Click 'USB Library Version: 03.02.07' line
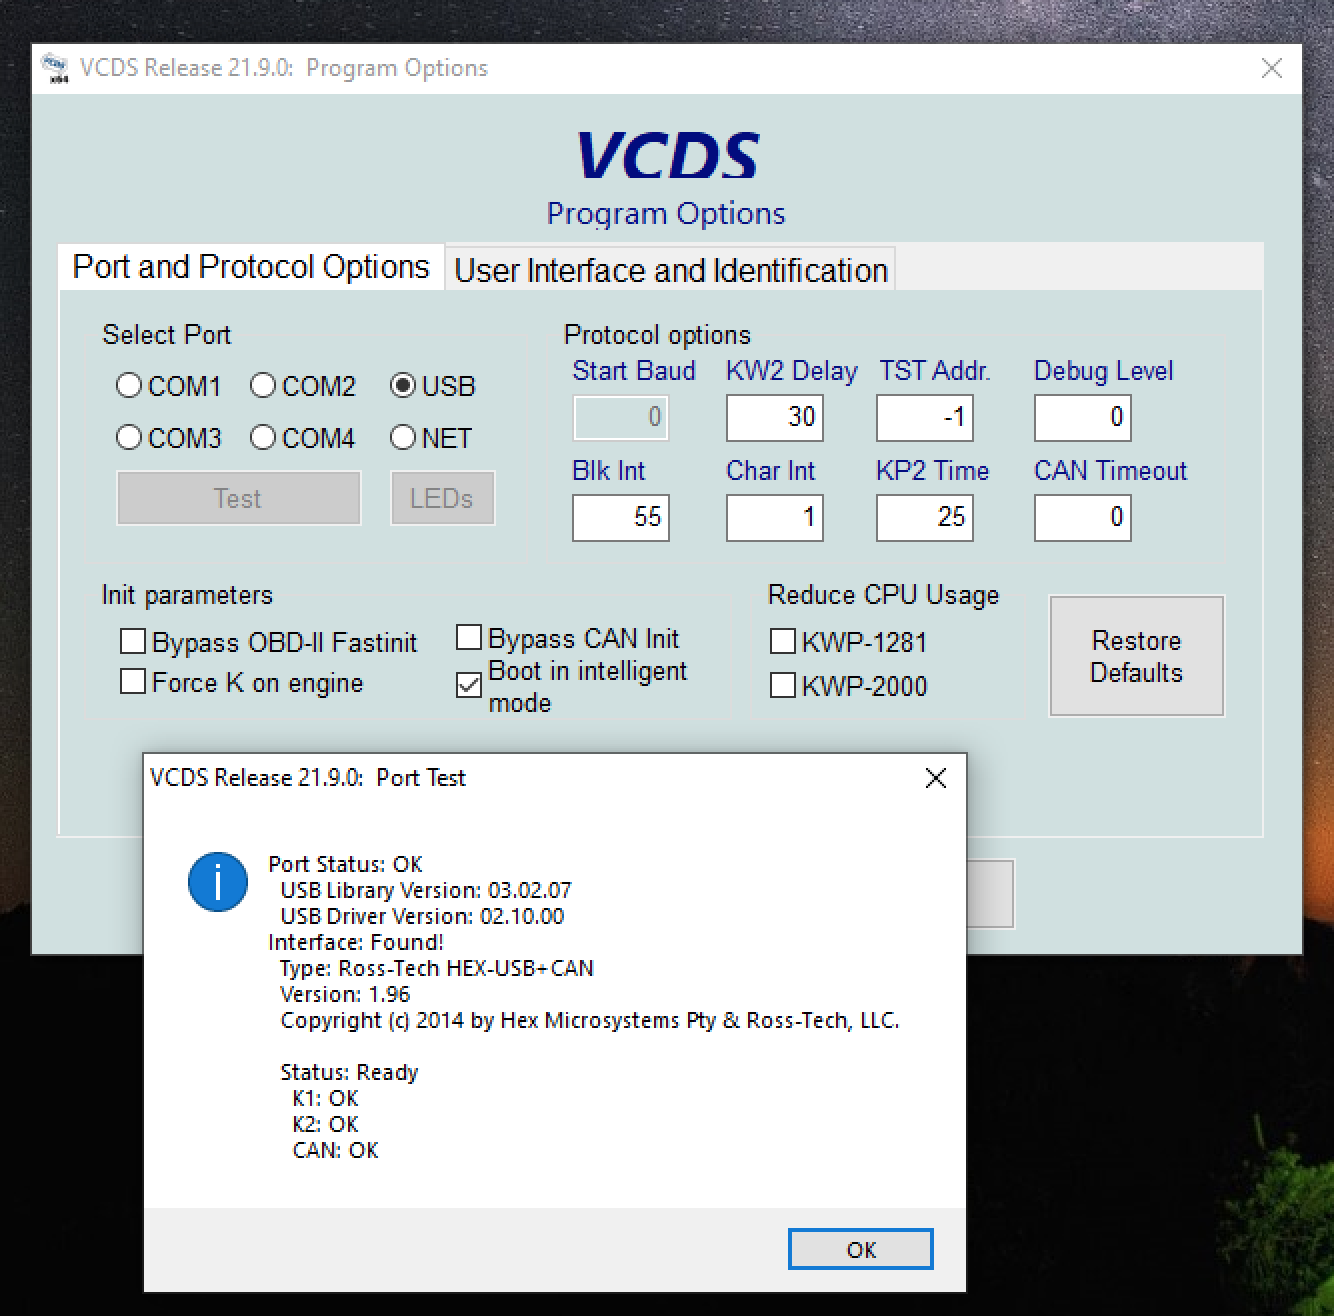 426,890
